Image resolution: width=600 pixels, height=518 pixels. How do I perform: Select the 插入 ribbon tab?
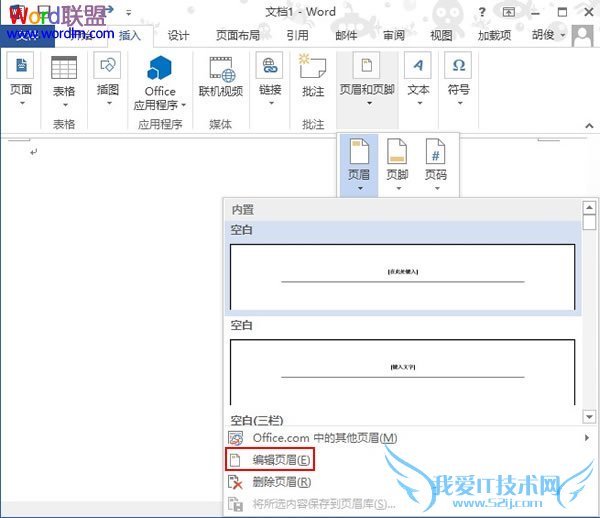click(130, 36)
